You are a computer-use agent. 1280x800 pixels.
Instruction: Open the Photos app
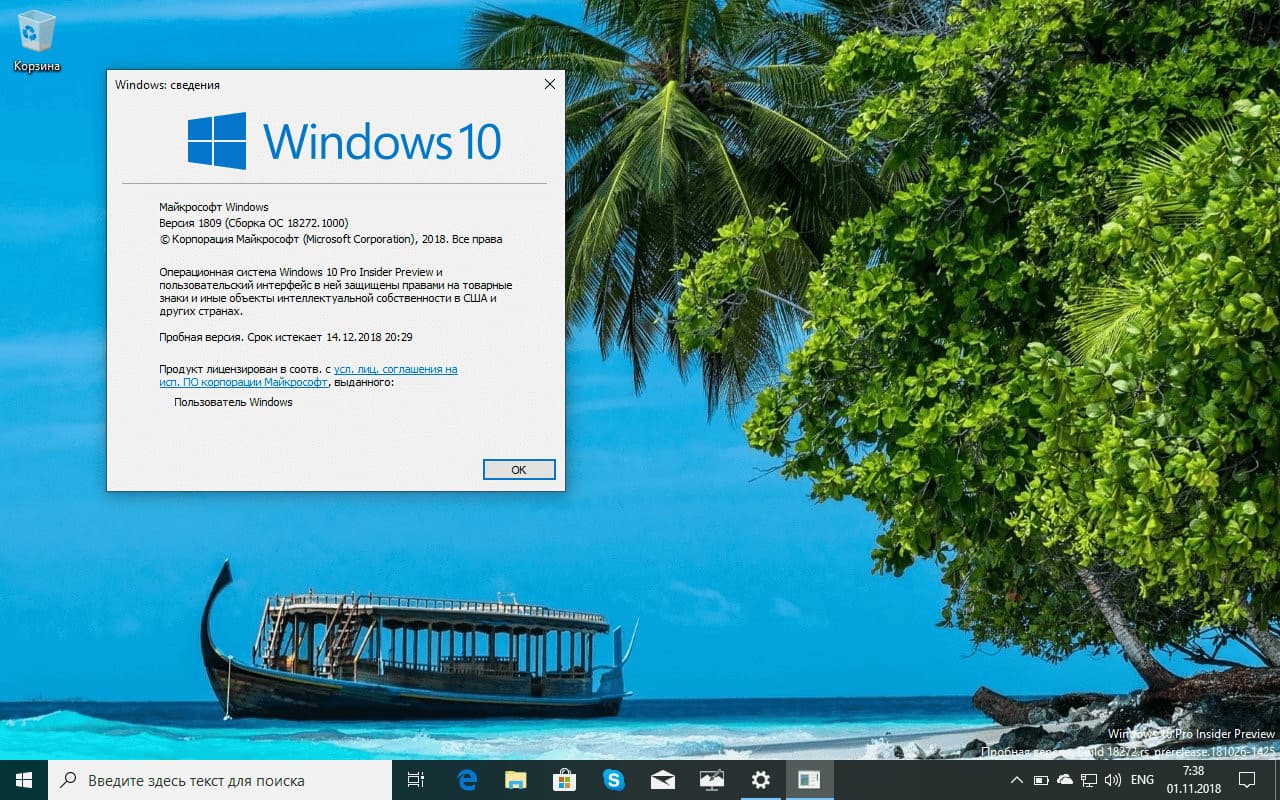click(712, 779)
